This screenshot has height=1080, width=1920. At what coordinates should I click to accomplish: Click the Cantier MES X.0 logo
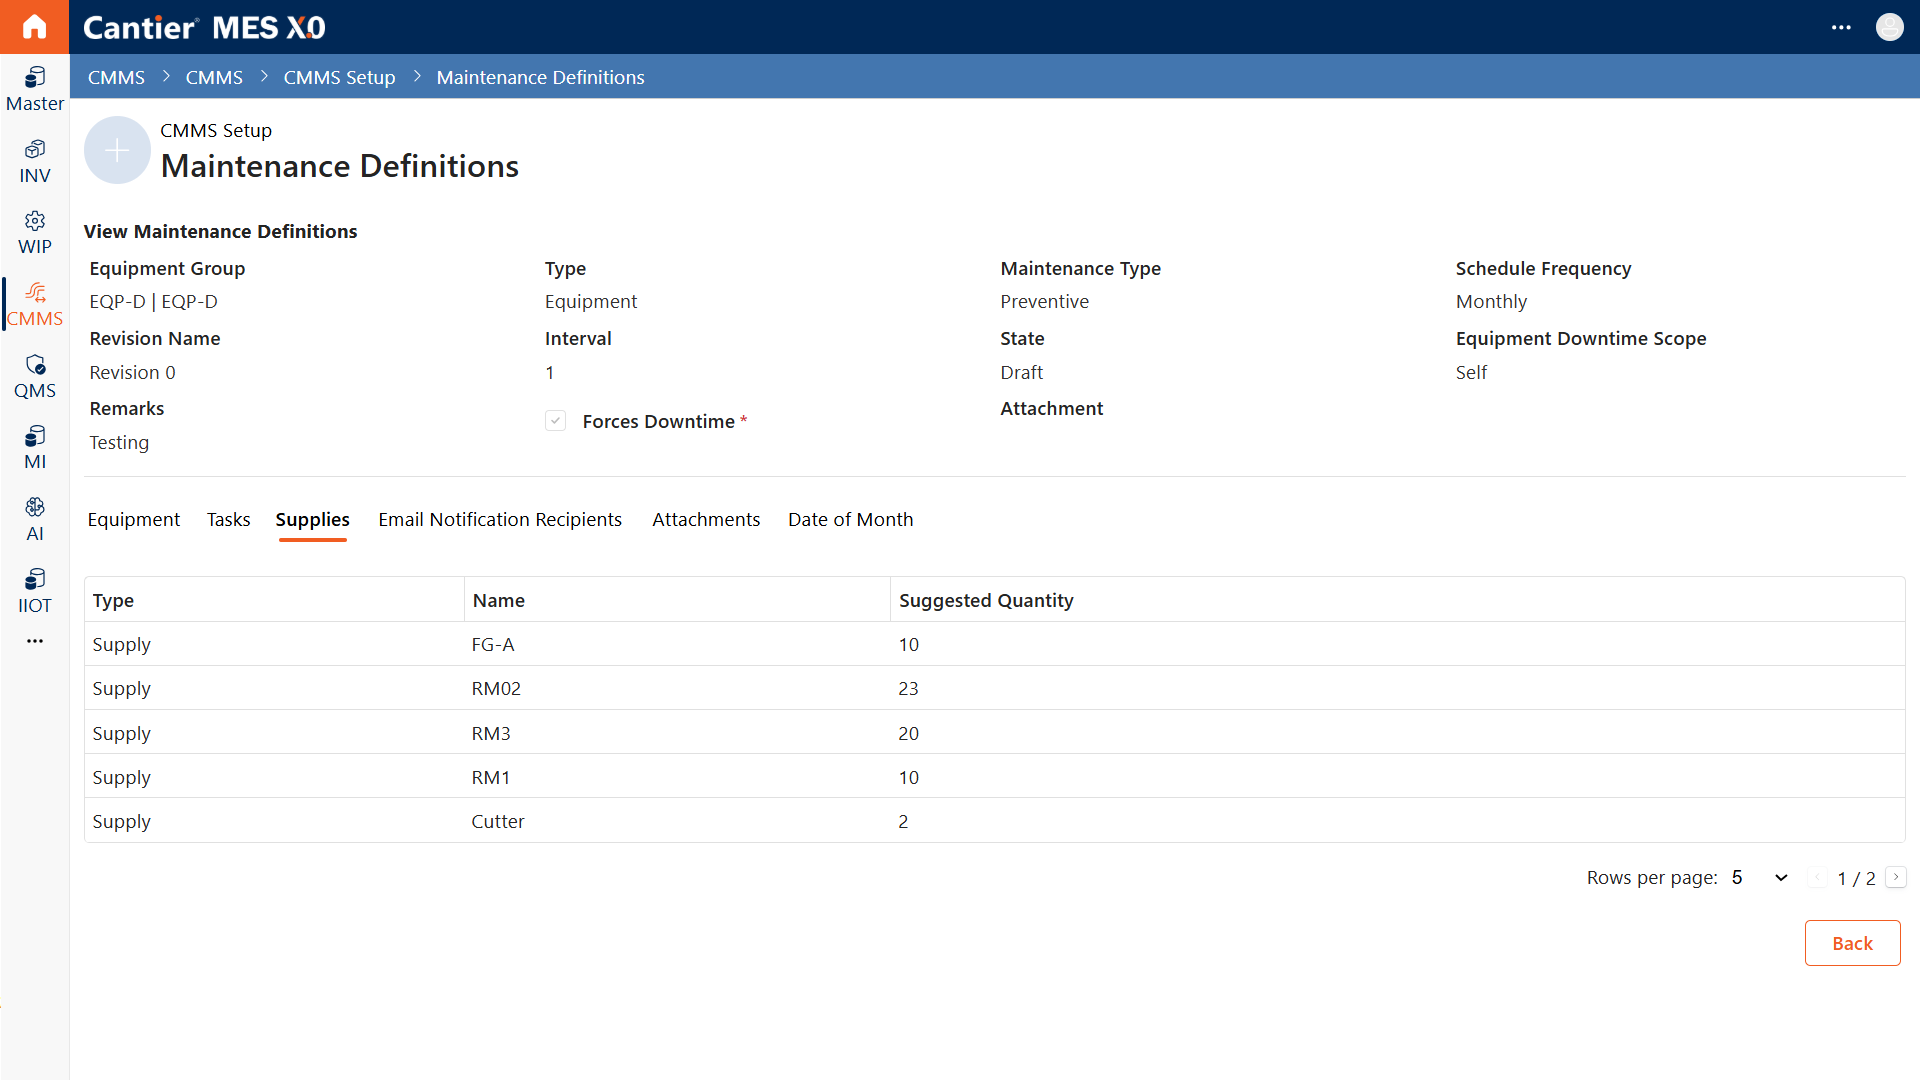[x=204, y=27]
